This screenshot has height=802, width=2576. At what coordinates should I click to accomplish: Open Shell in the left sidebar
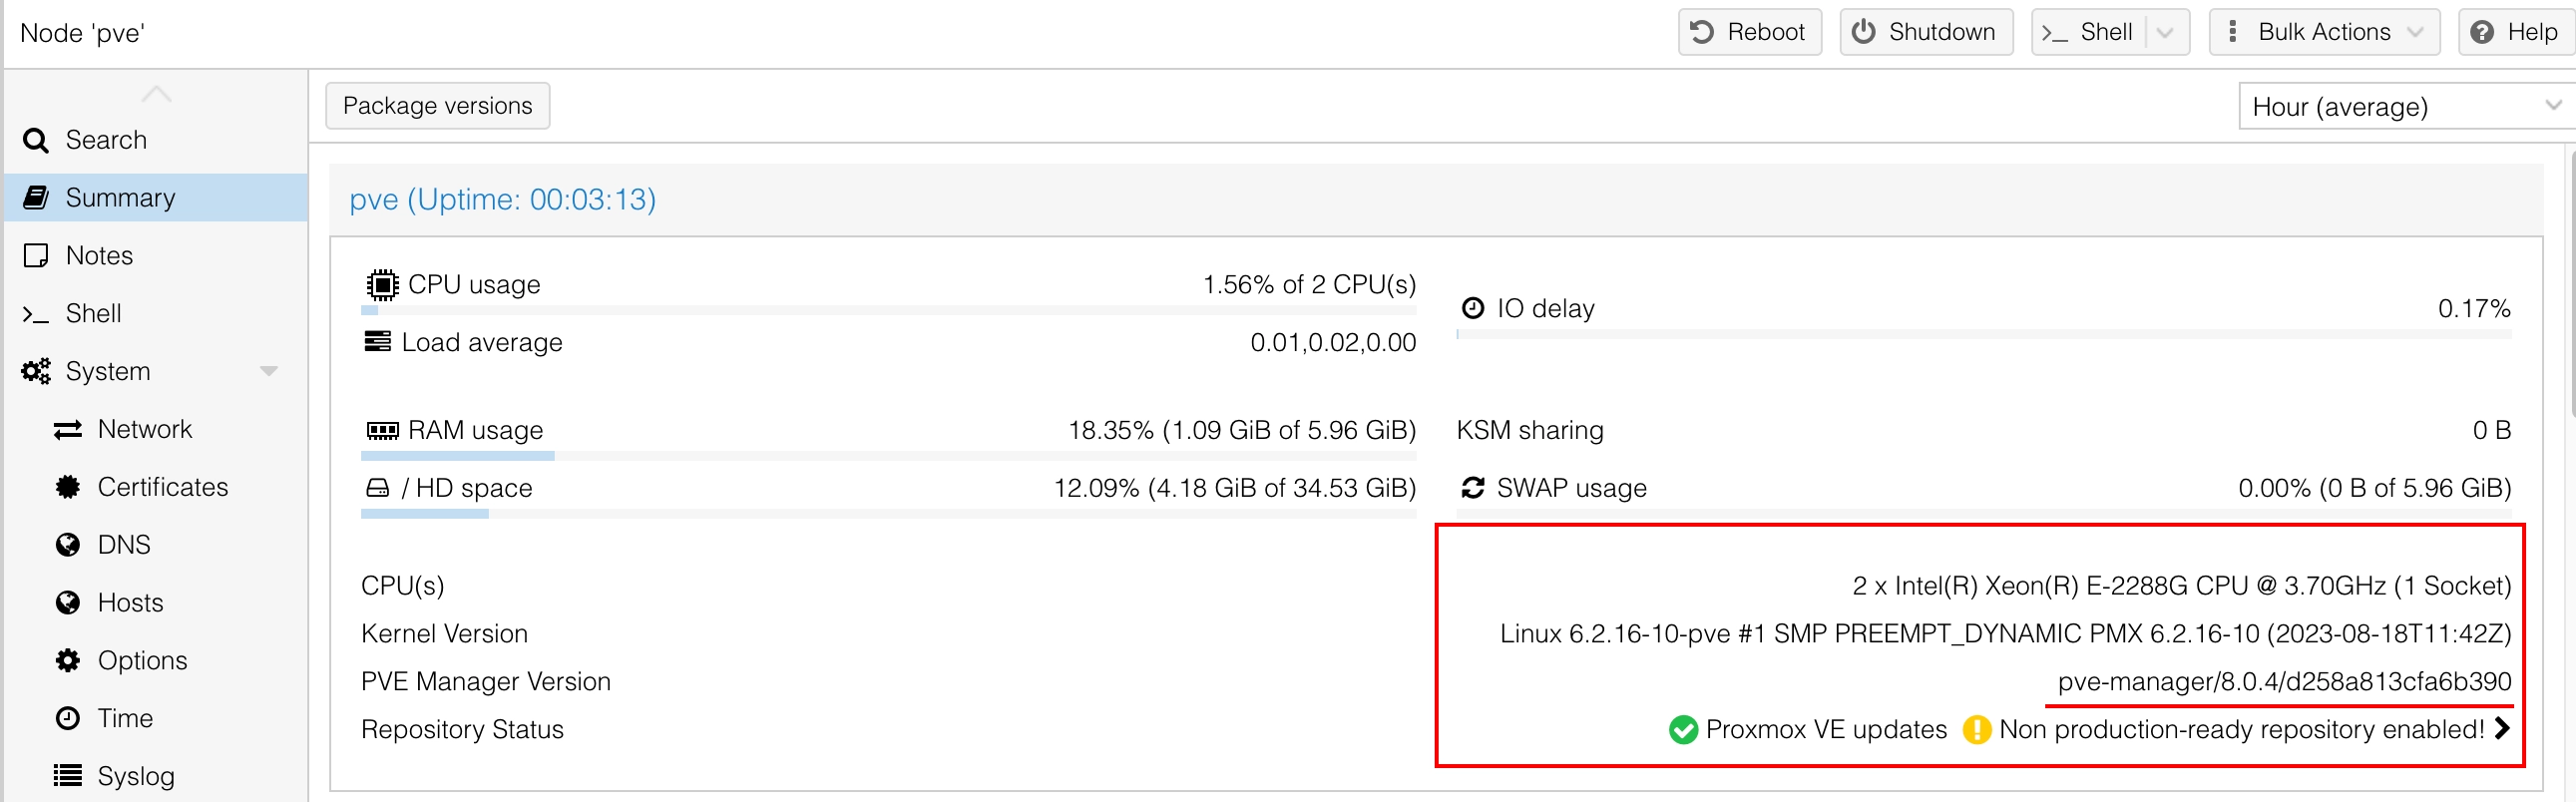tap(93, 314)
